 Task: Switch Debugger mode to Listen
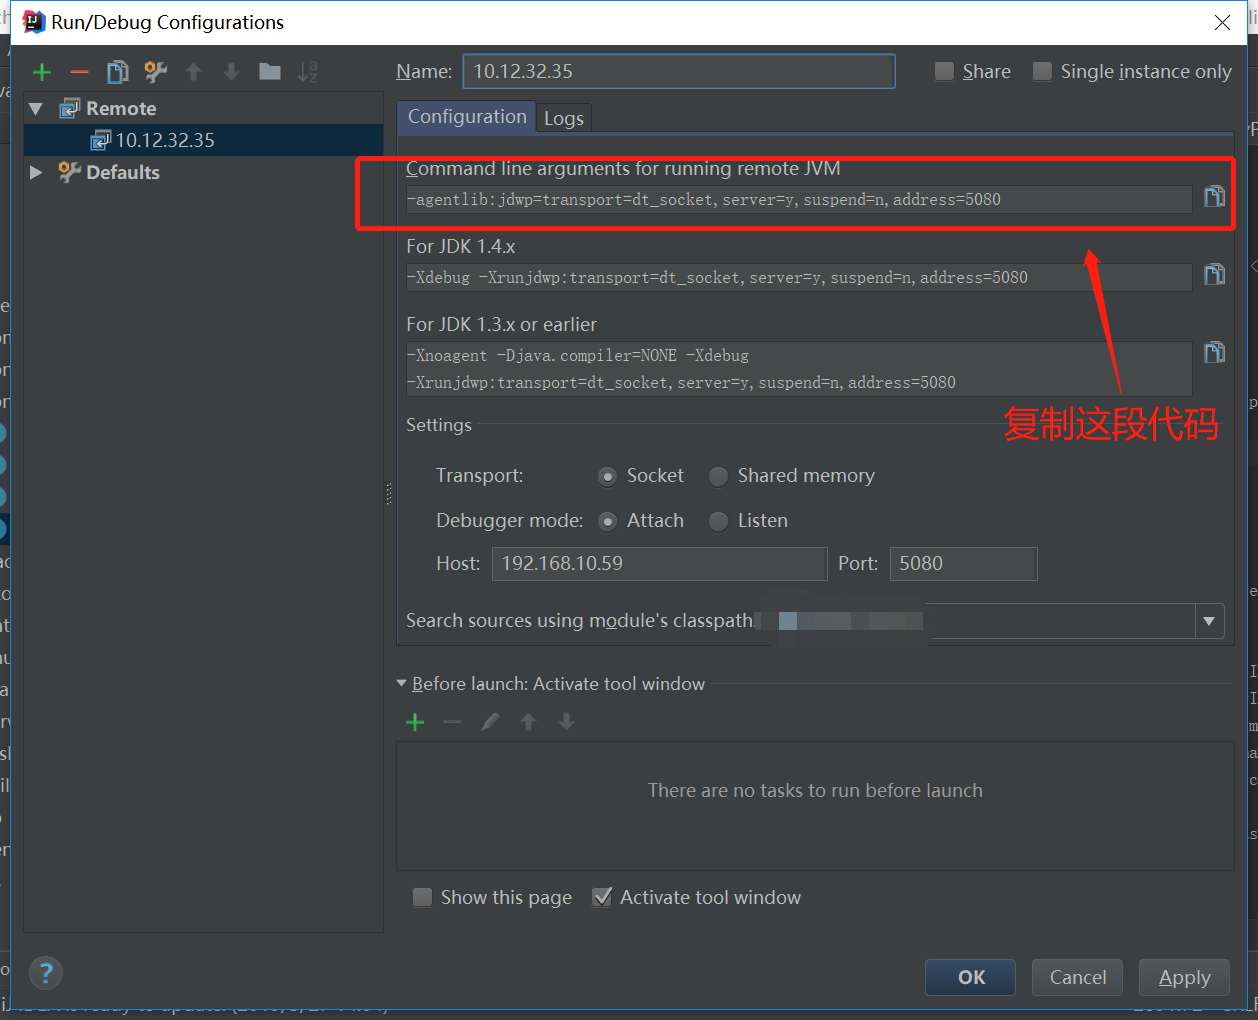(x=718, y=521)
